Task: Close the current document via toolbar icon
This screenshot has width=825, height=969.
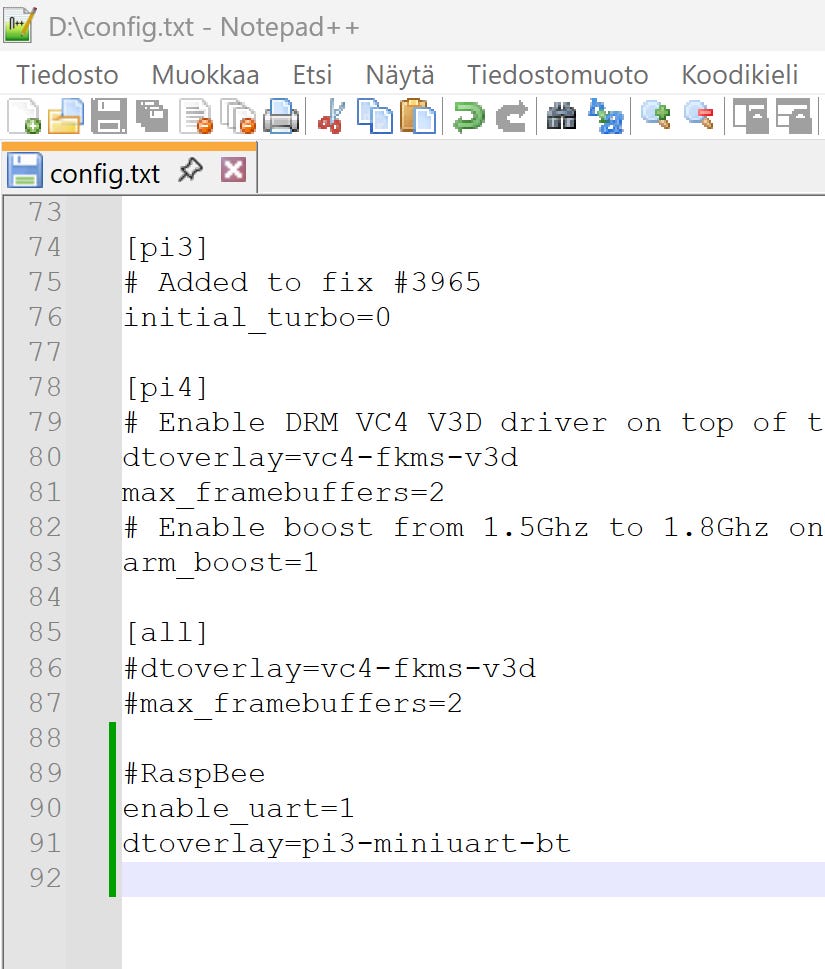Action: [196, 116]
